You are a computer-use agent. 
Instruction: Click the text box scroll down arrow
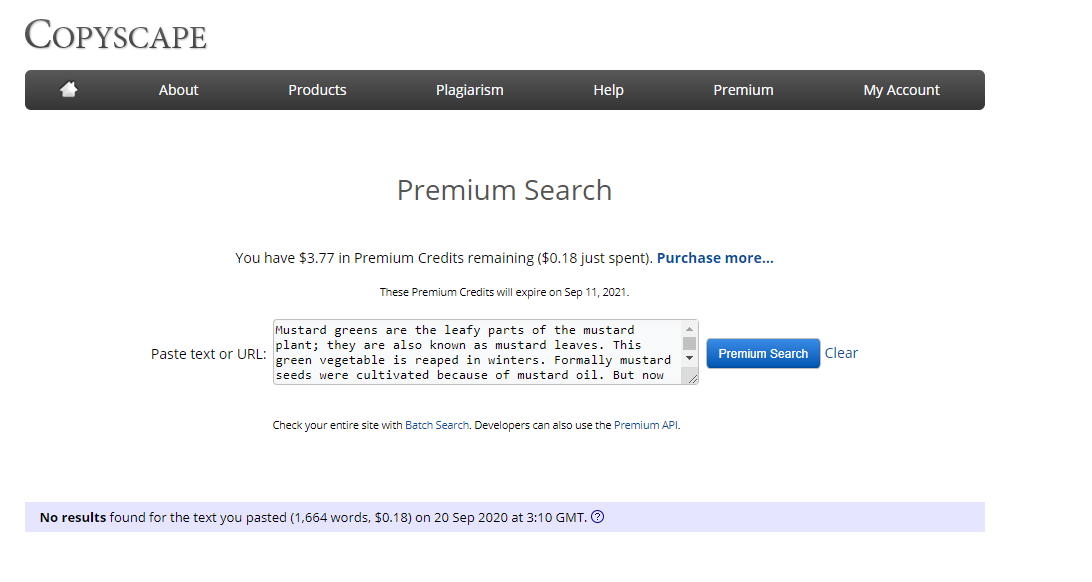point(689,358)
